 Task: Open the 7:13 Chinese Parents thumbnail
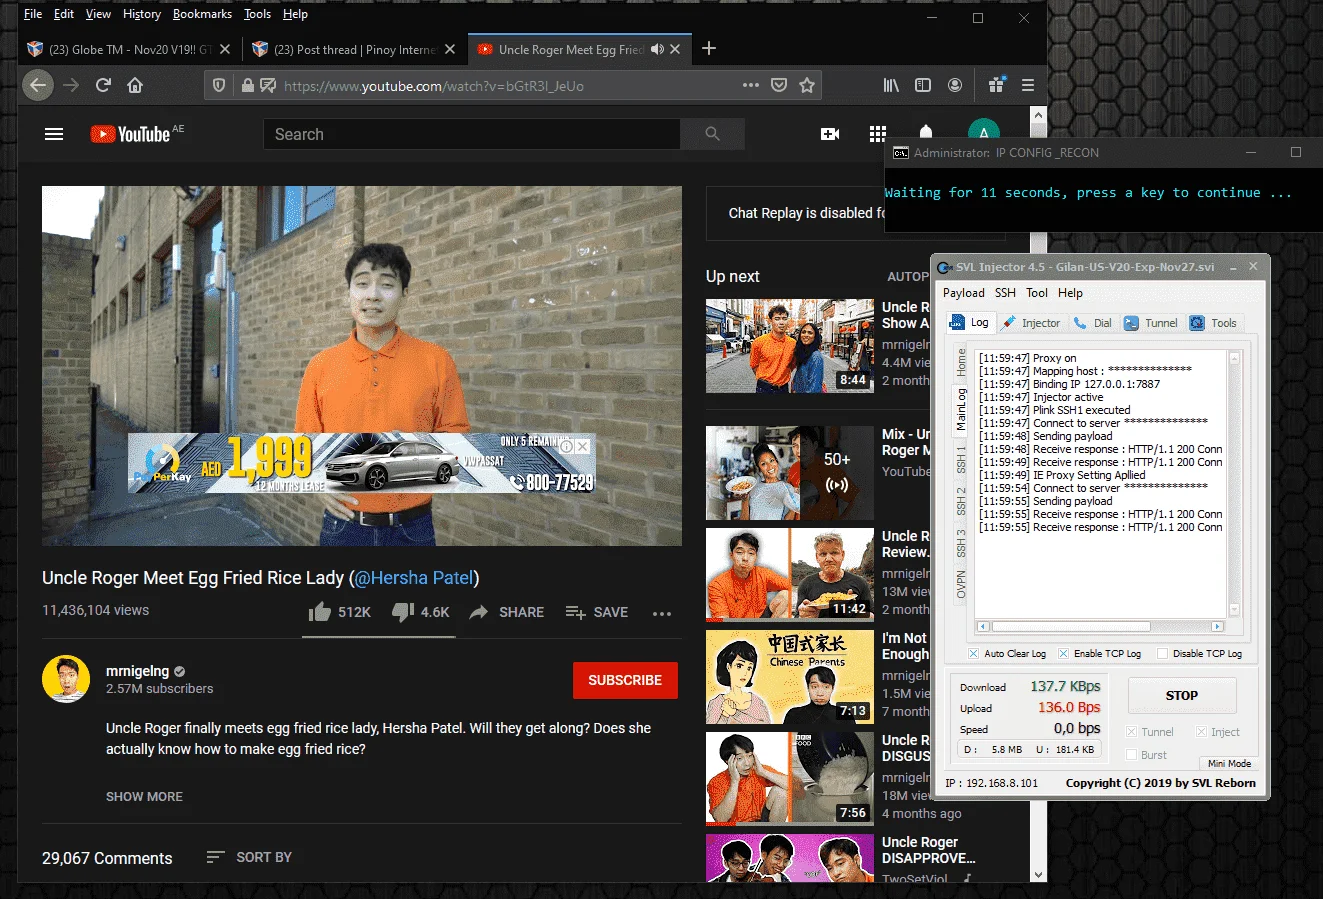point(790,677)
